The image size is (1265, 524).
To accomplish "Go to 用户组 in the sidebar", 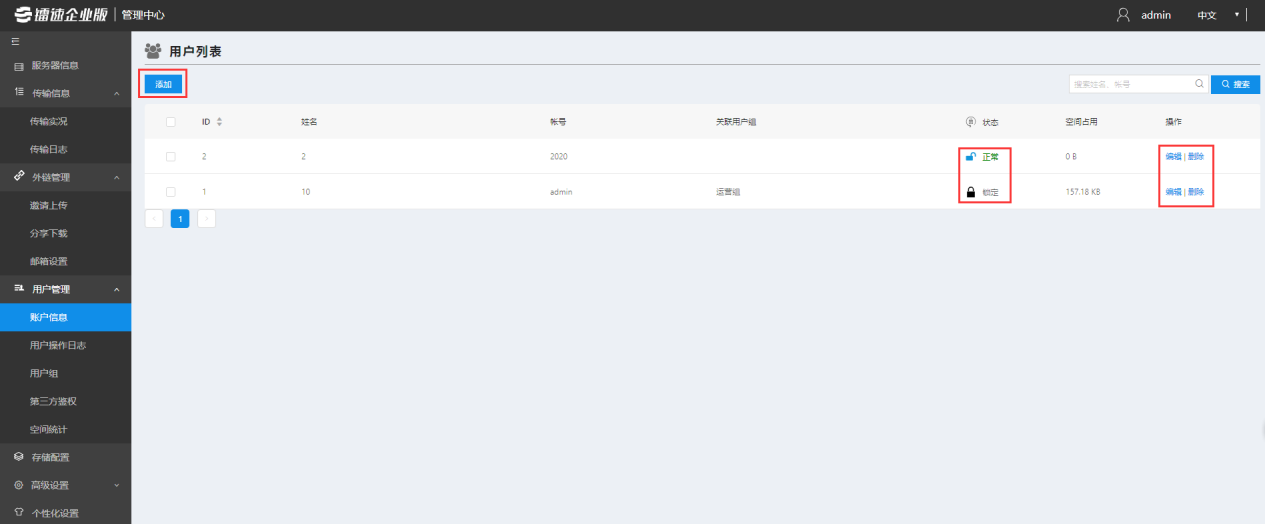I will 44,373.
